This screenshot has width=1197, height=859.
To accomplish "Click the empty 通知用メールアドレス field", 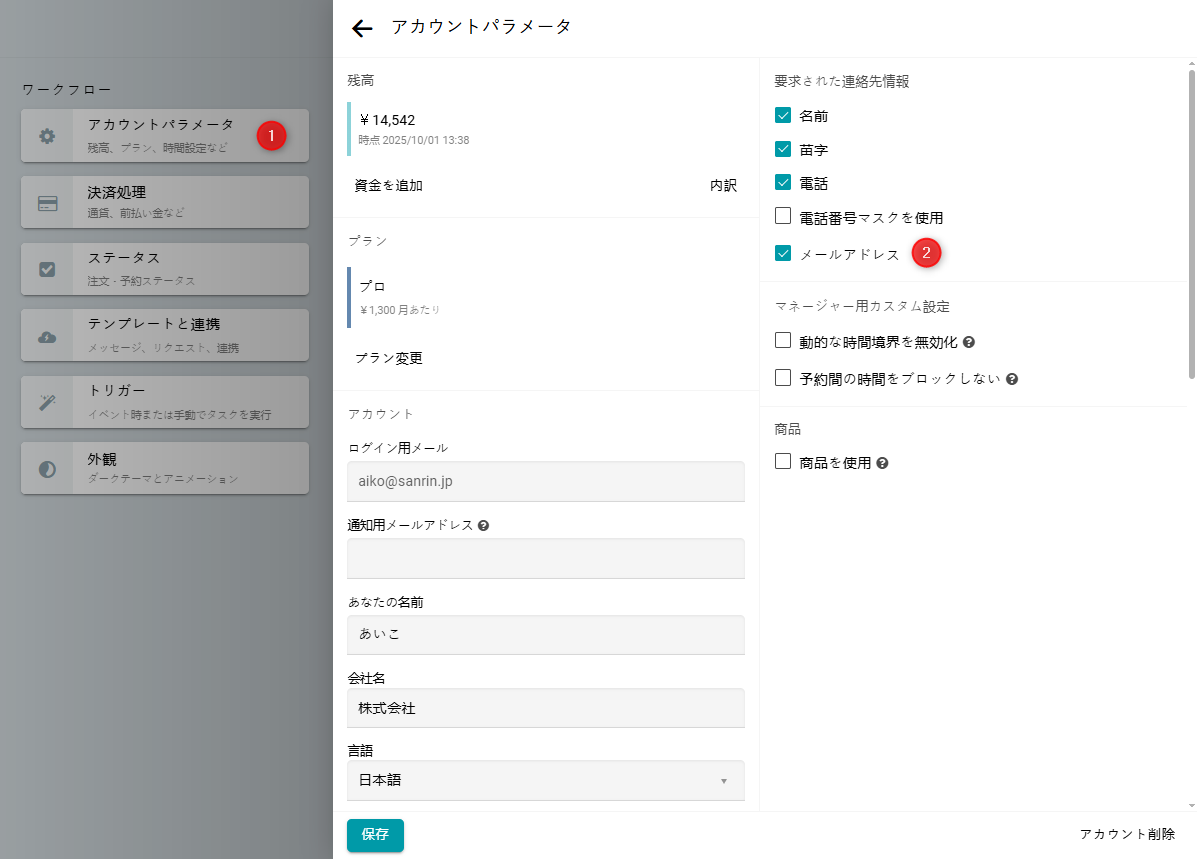I will [546, 558].
